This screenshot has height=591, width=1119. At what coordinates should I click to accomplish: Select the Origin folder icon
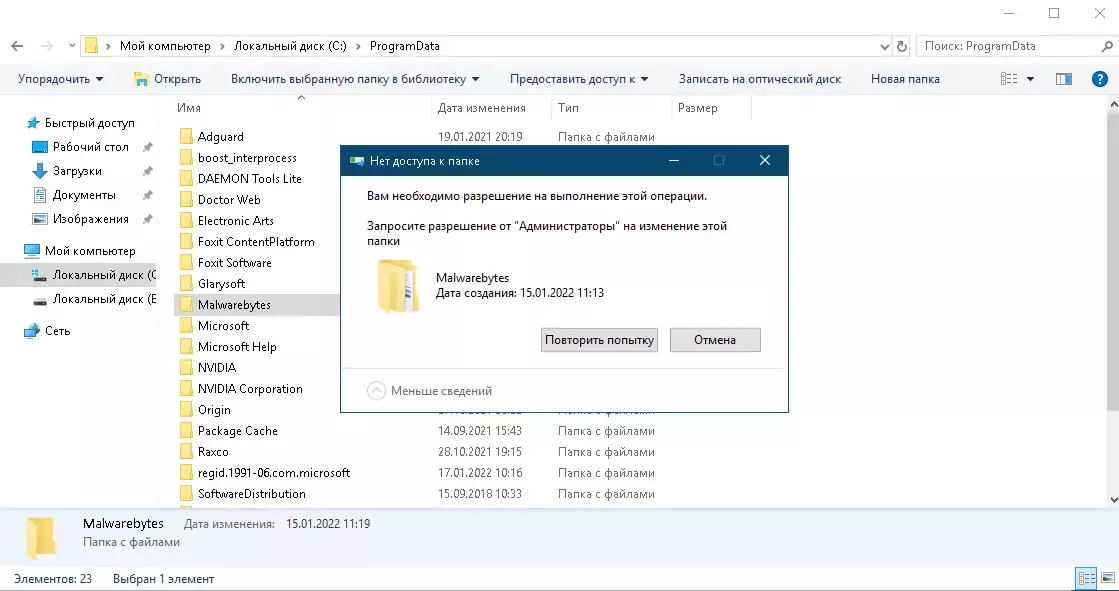pos(186,410)
